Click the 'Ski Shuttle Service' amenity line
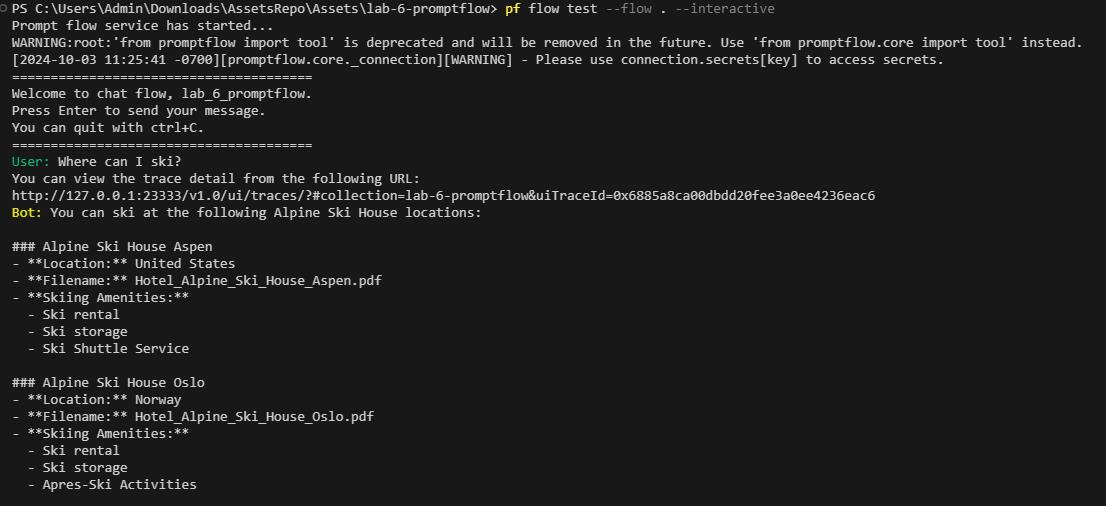Screen dimensions: 1106x506 [116, 349]
